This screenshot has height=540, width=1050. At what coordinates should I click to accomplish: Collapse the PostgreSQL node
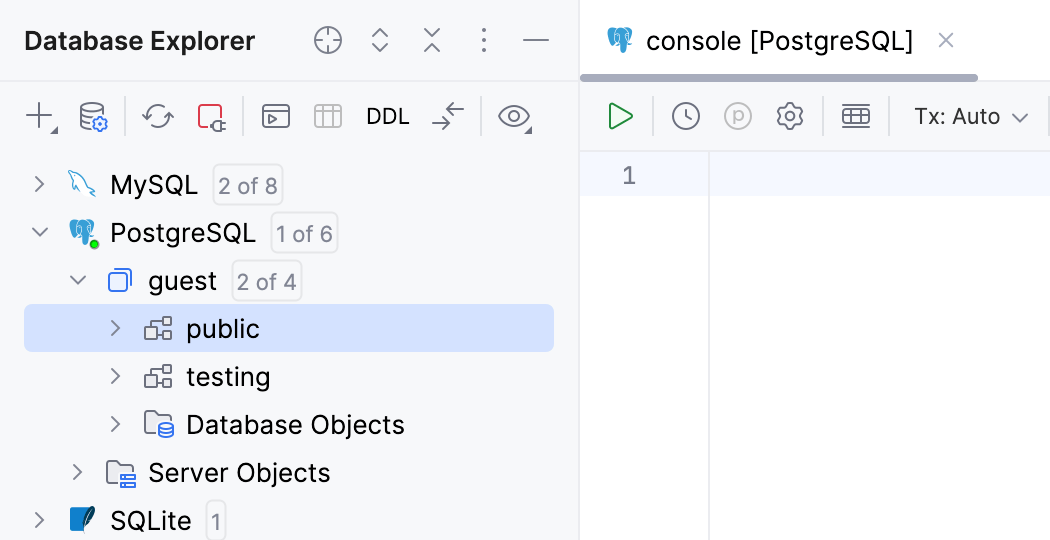[x=39, y=233]
